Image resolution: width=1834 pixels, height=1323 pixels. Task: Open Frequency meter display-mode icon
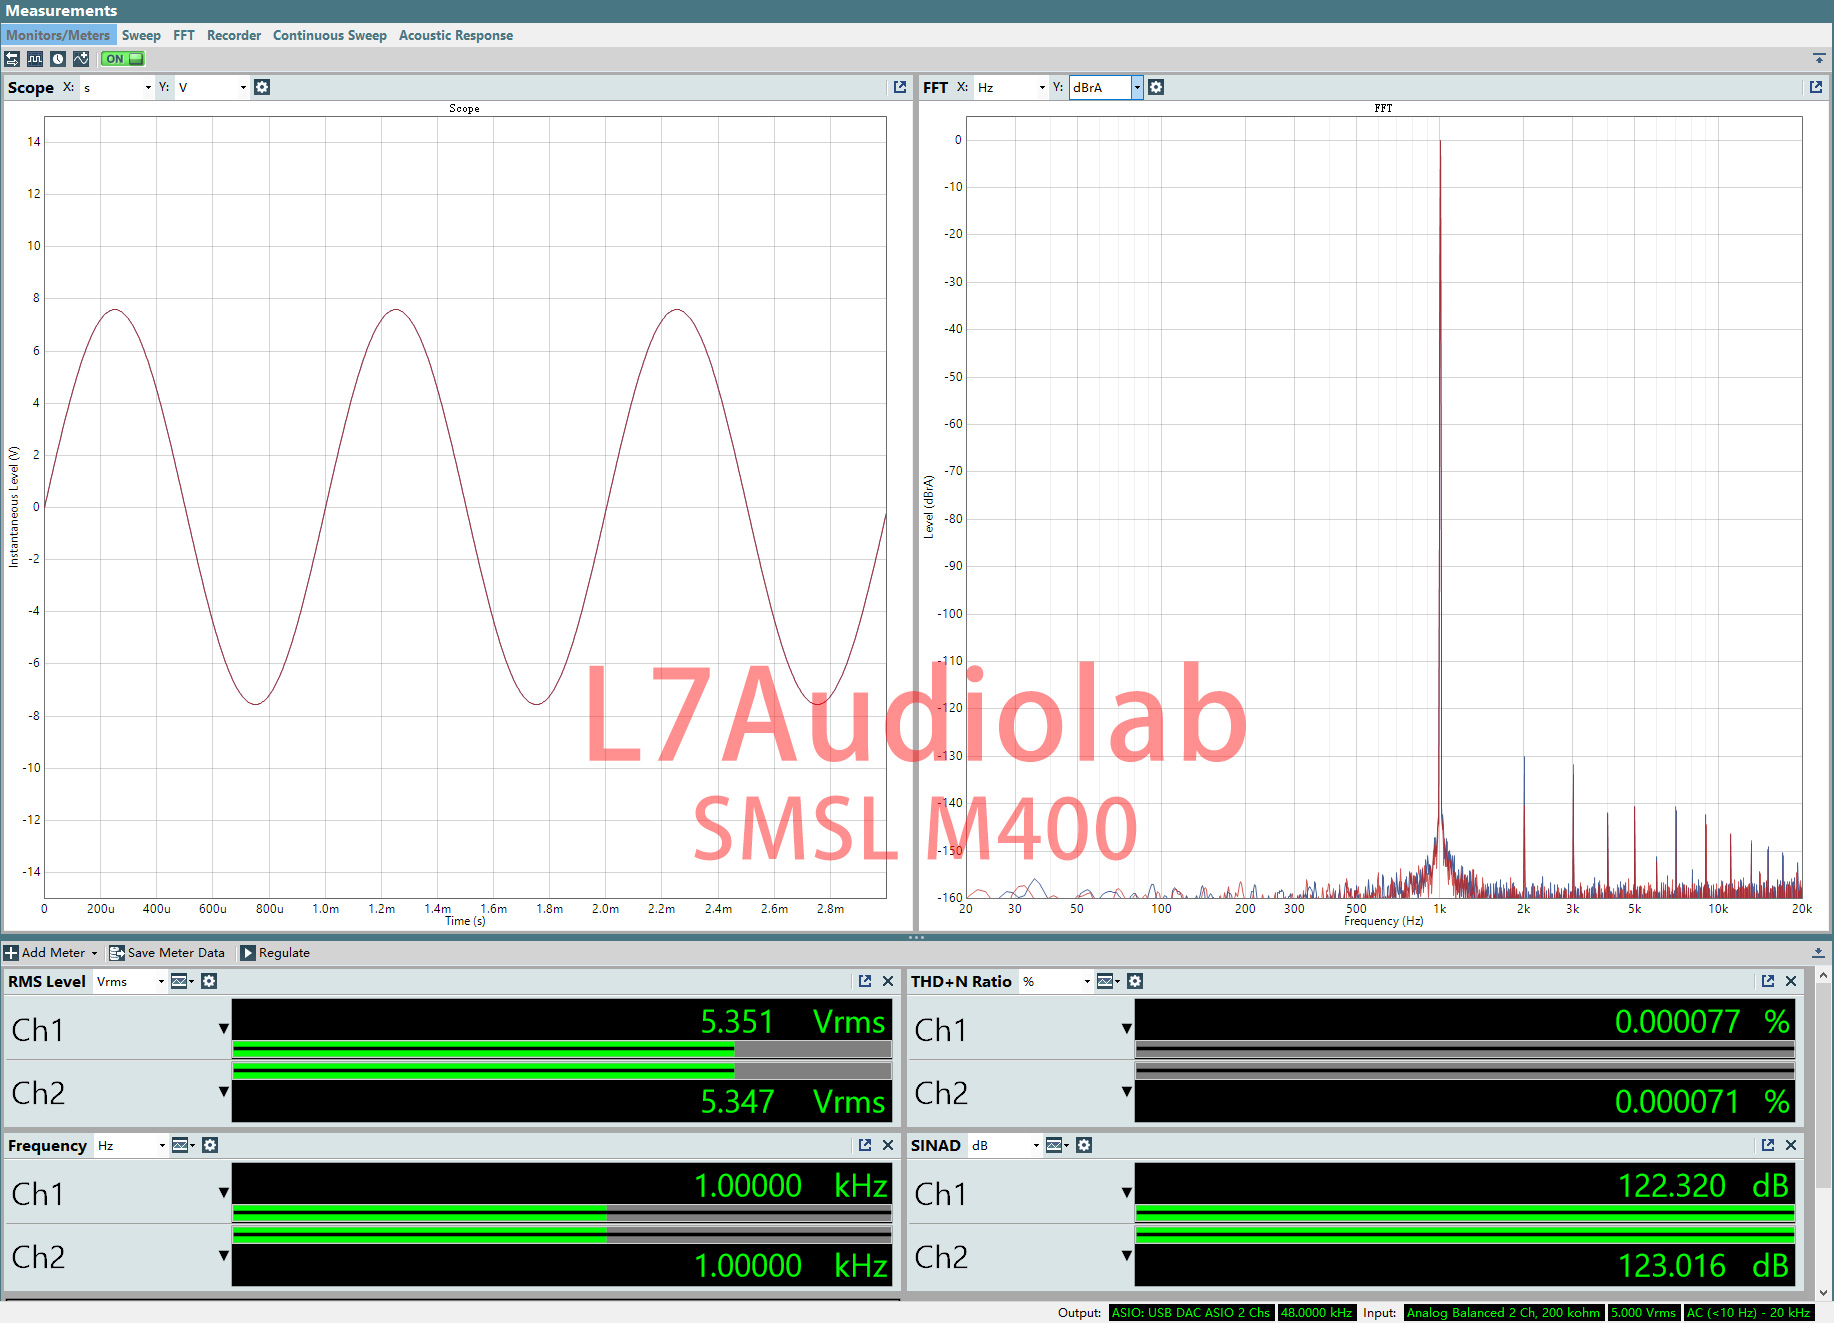183,1145
